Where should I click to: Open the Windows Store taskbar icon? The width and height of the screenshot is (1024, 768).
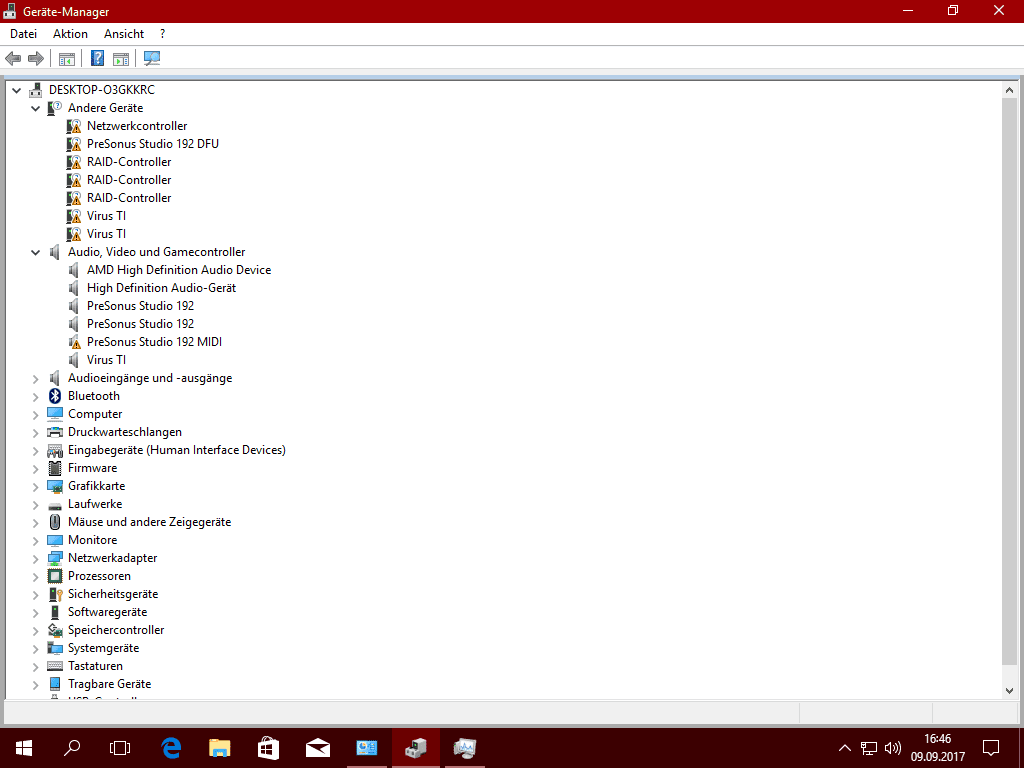268,748
